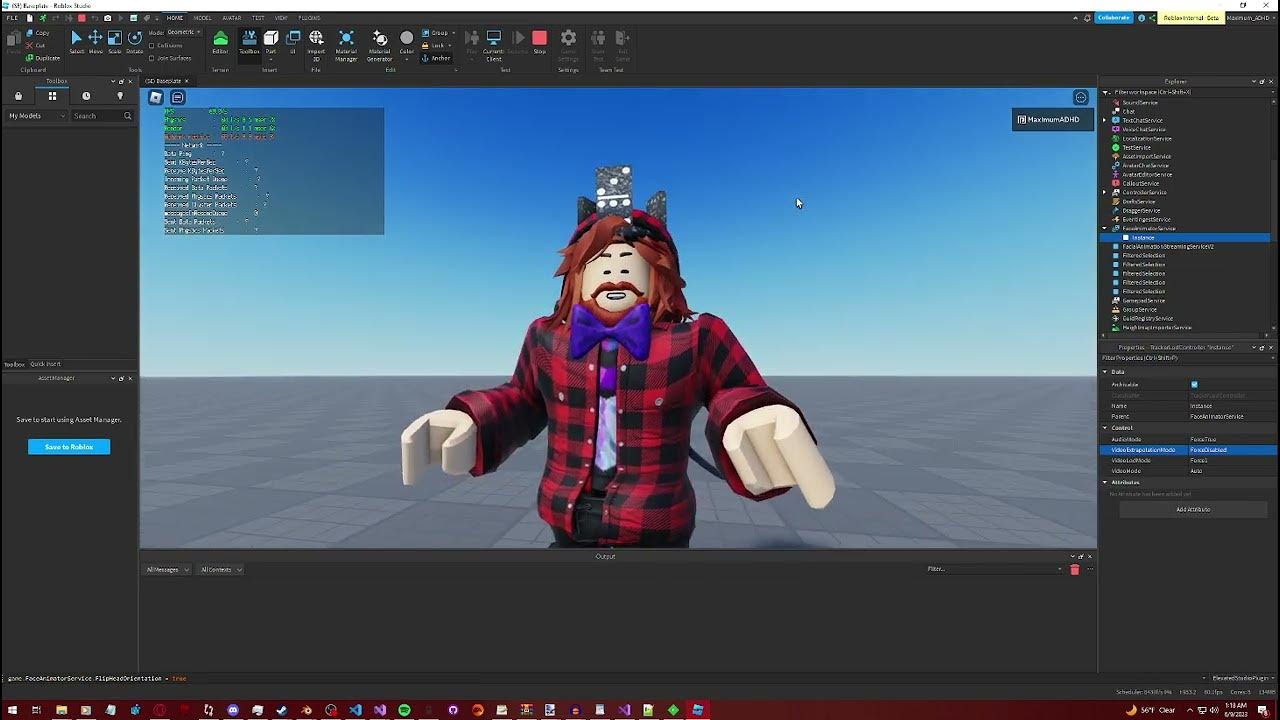
Task: Open Toolbox Marketplace lock tab
Action: [x=18, y=96]
